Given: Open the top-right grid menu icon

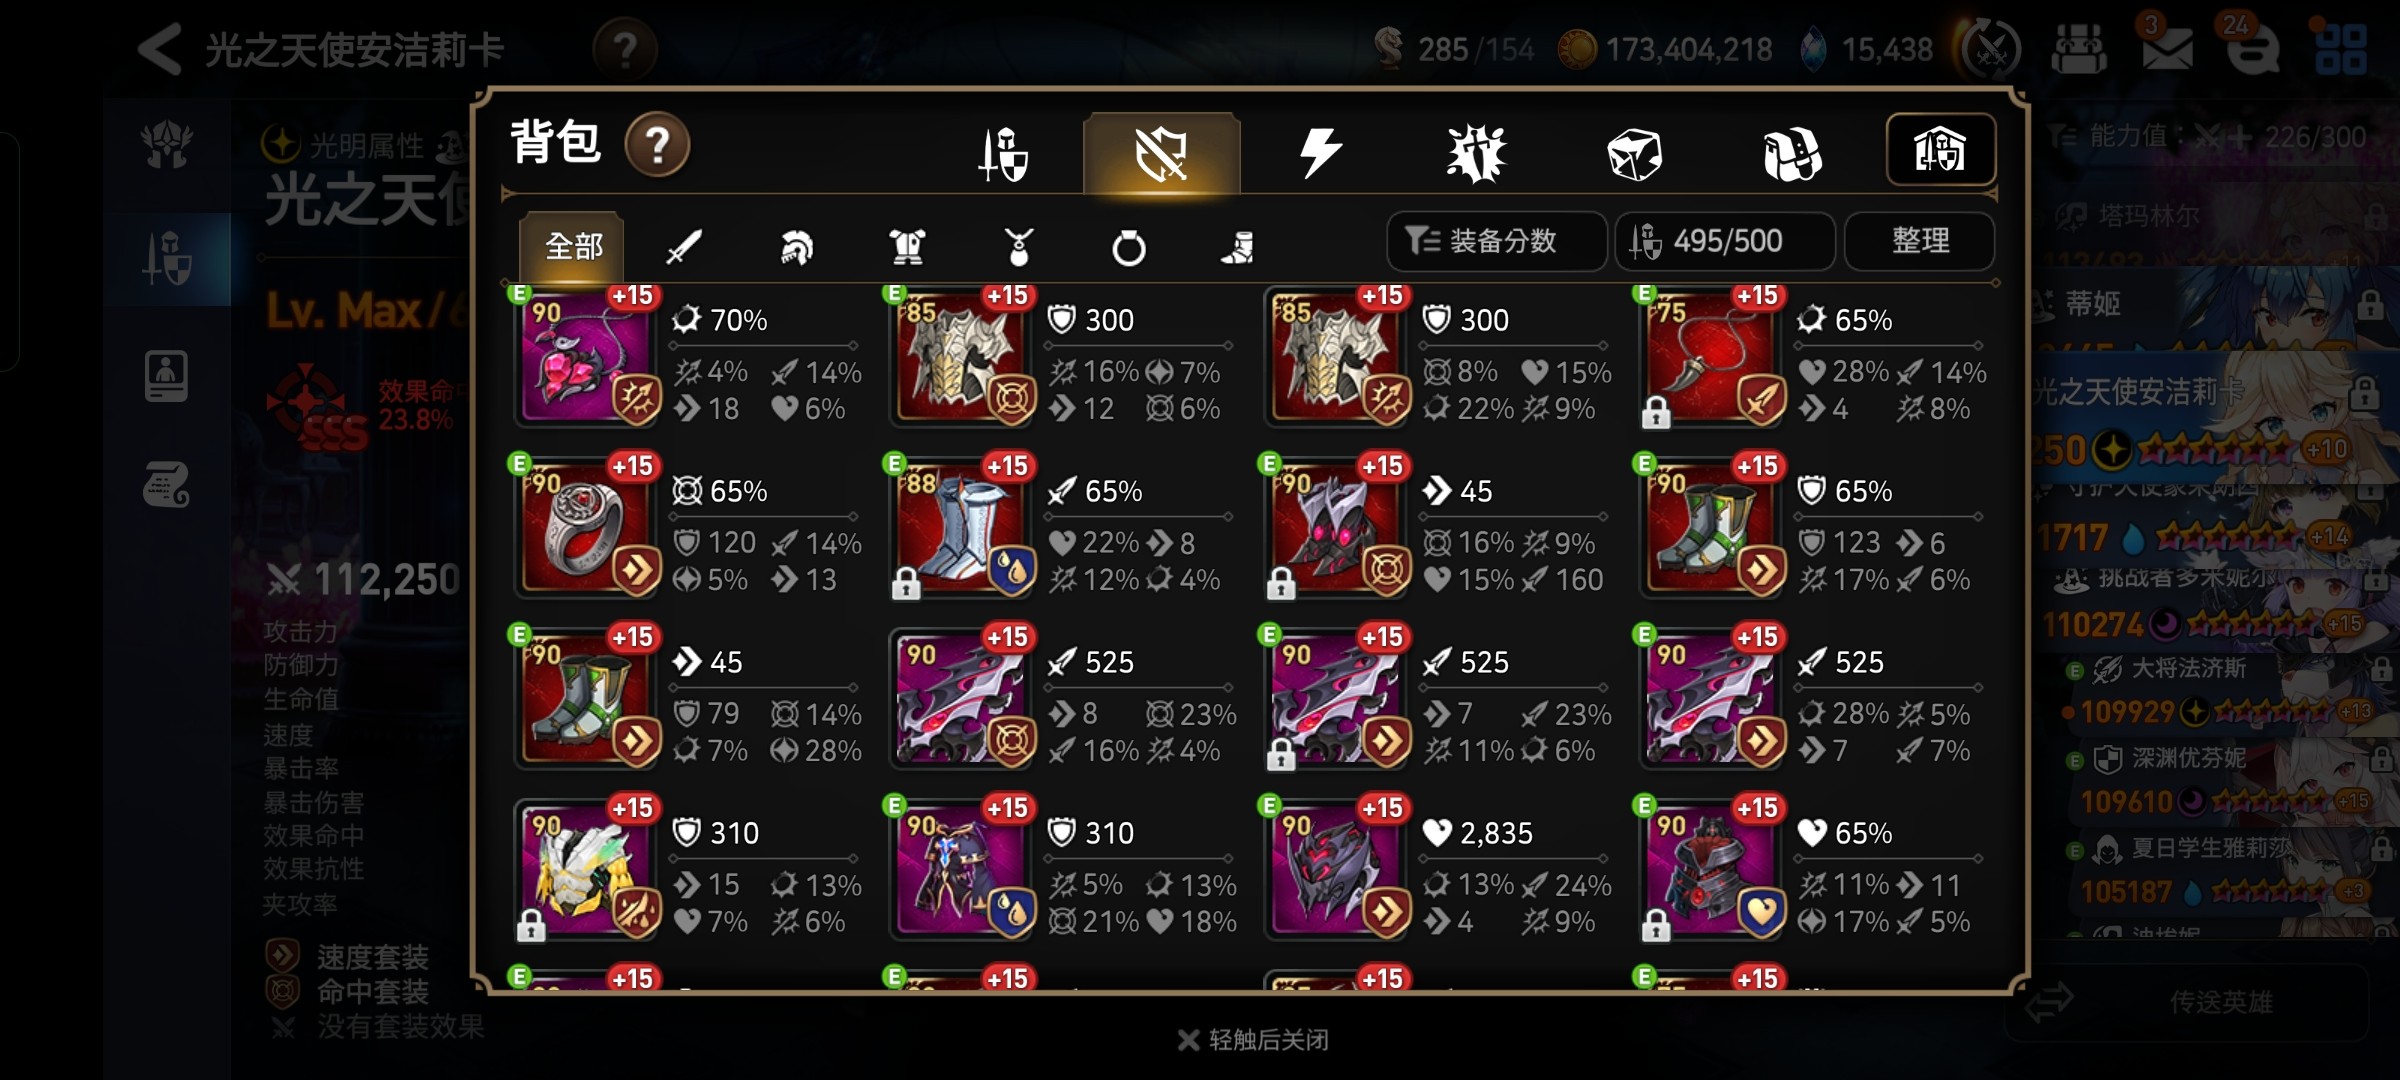Looking at the screenshot, I should (2341, 48).
